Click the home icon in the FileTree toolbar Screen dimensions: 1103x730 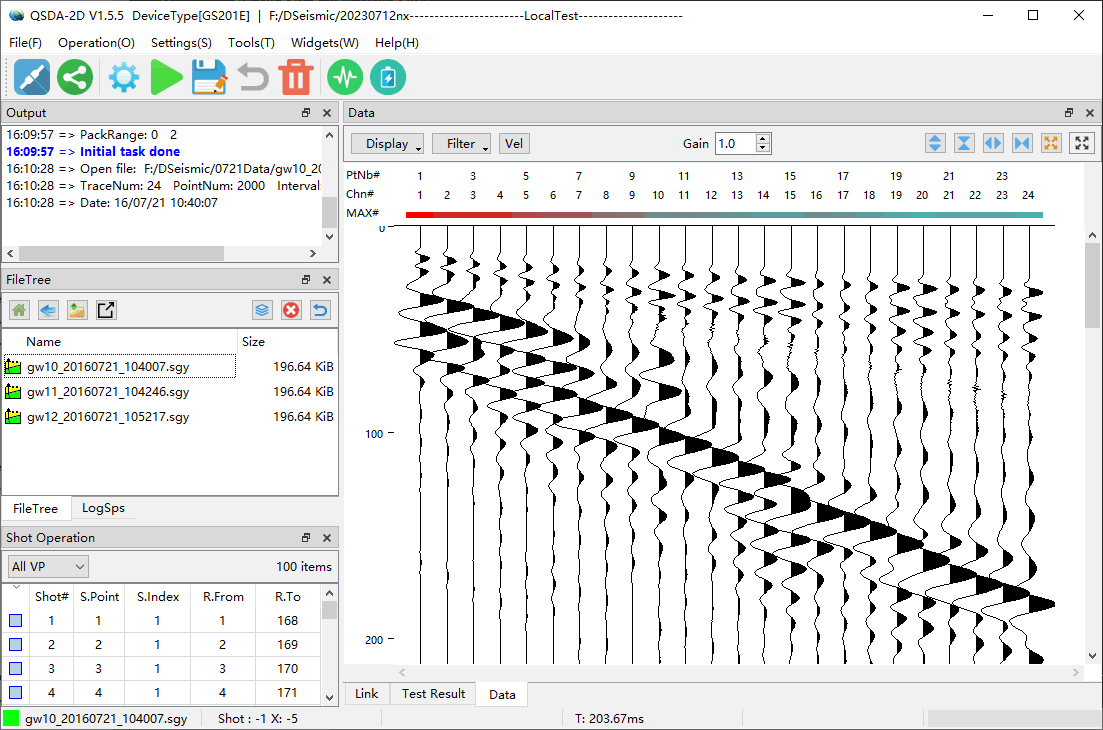click(x=18, y=310)
